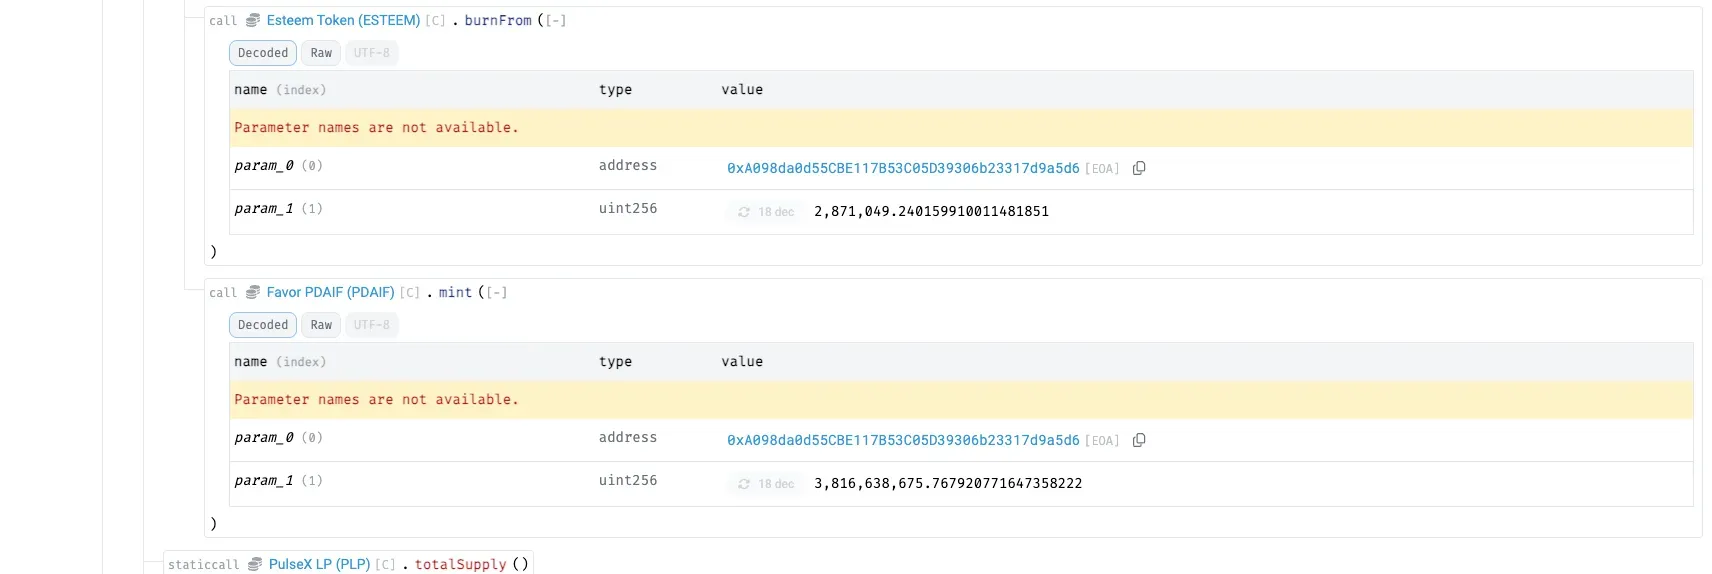
Task: Click the [EOA] tag in mint address row
Action: point(1102,440)
